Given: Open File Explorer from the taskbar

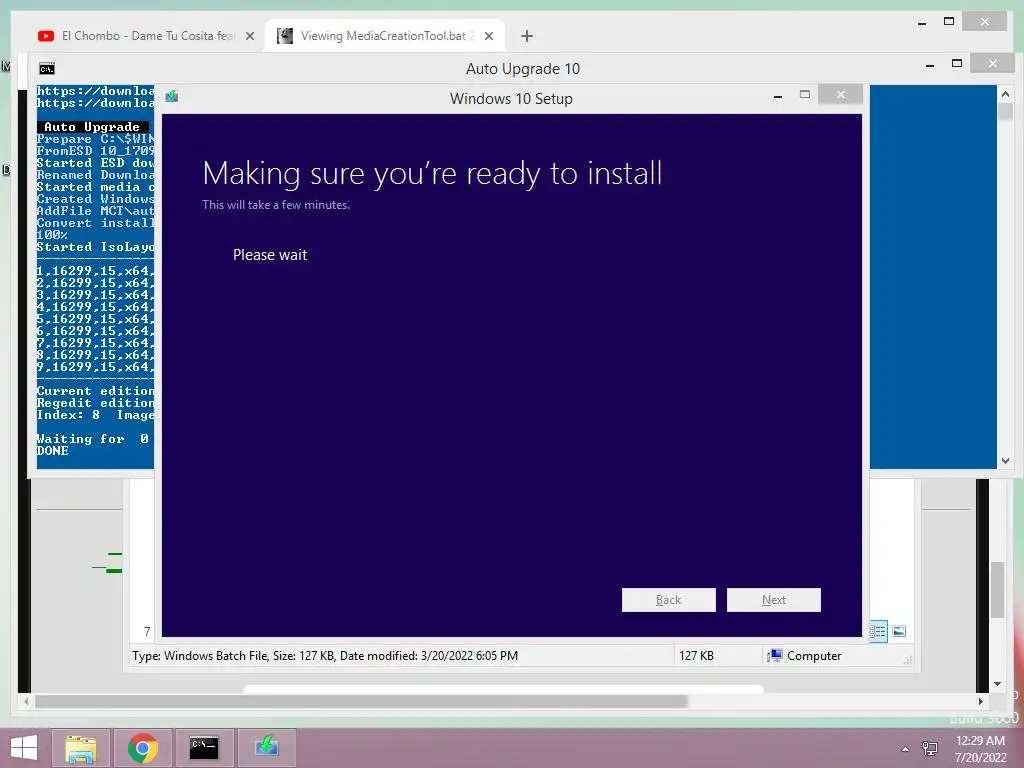Looking at the screenshot, I should [x=80, y=748].
